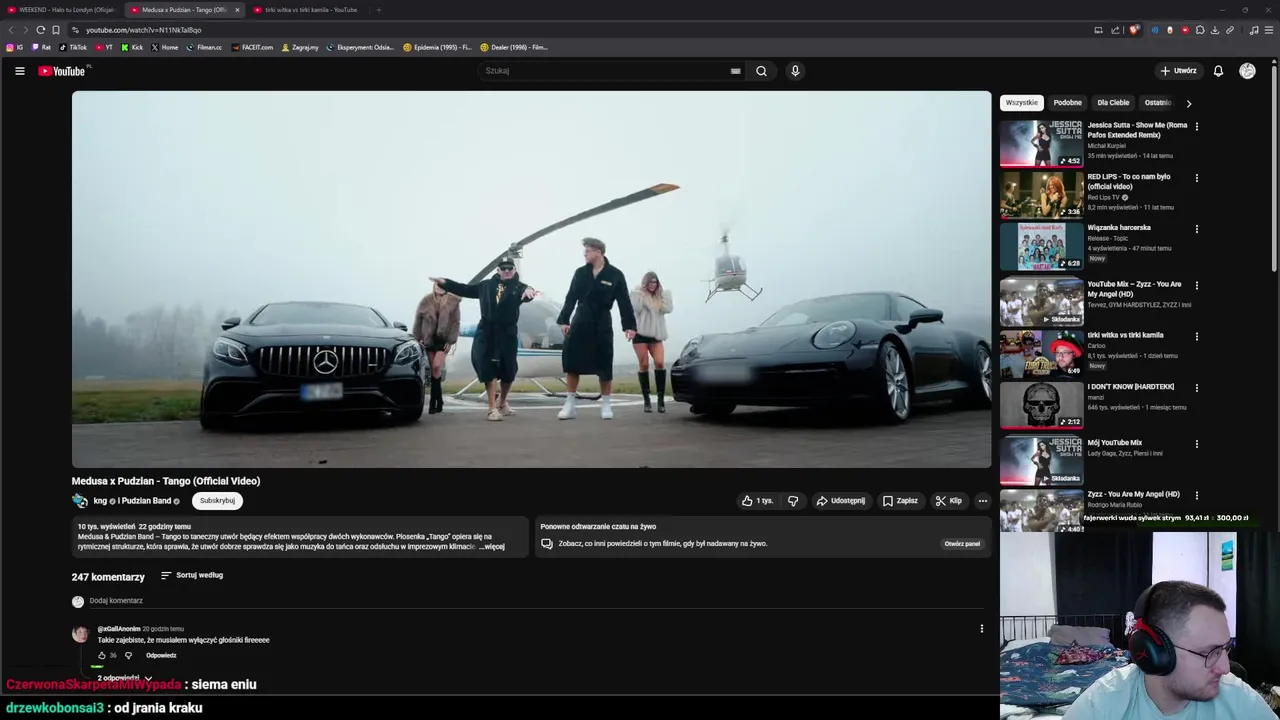Select the Wszystkie filter chip
The width and height of the screenshot is (1280, 720).
point(1021,103)
